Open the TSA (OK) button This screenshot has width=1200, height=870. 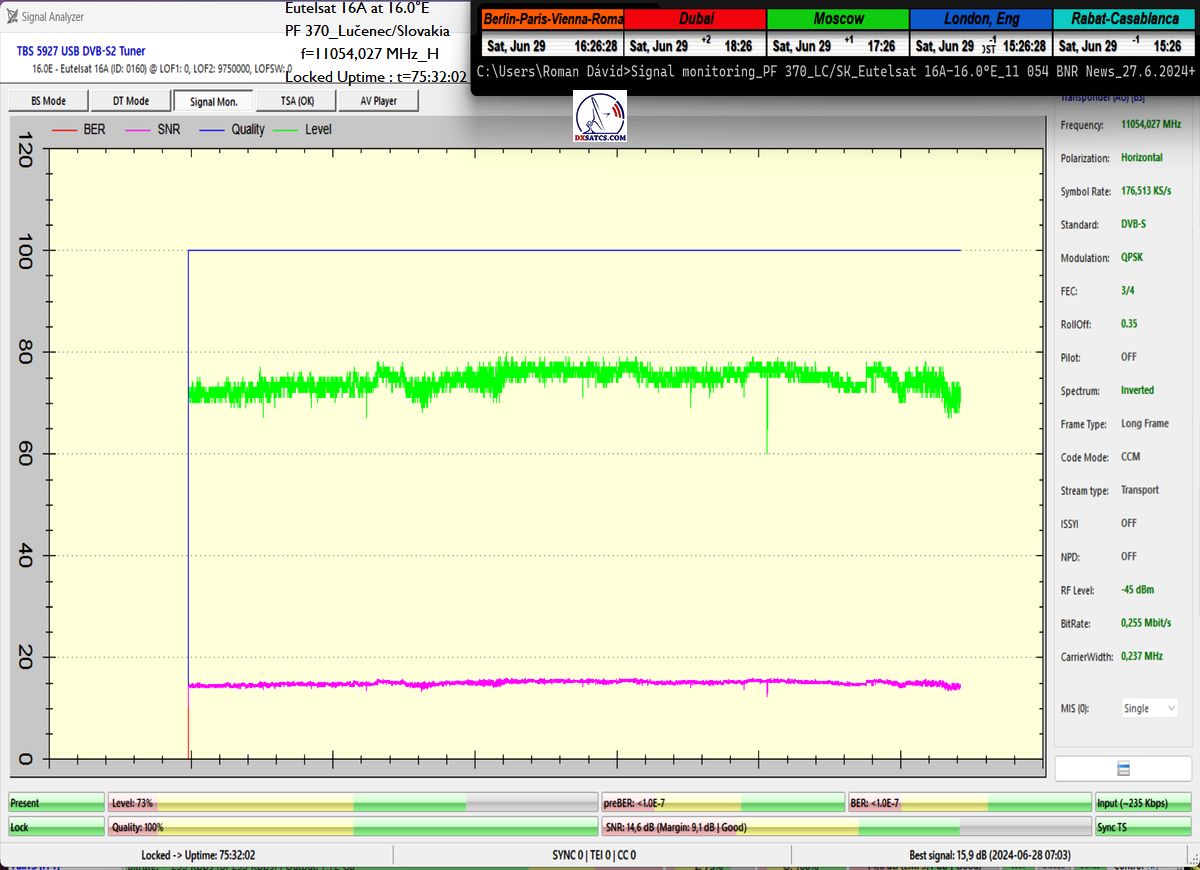pos(296,101)
